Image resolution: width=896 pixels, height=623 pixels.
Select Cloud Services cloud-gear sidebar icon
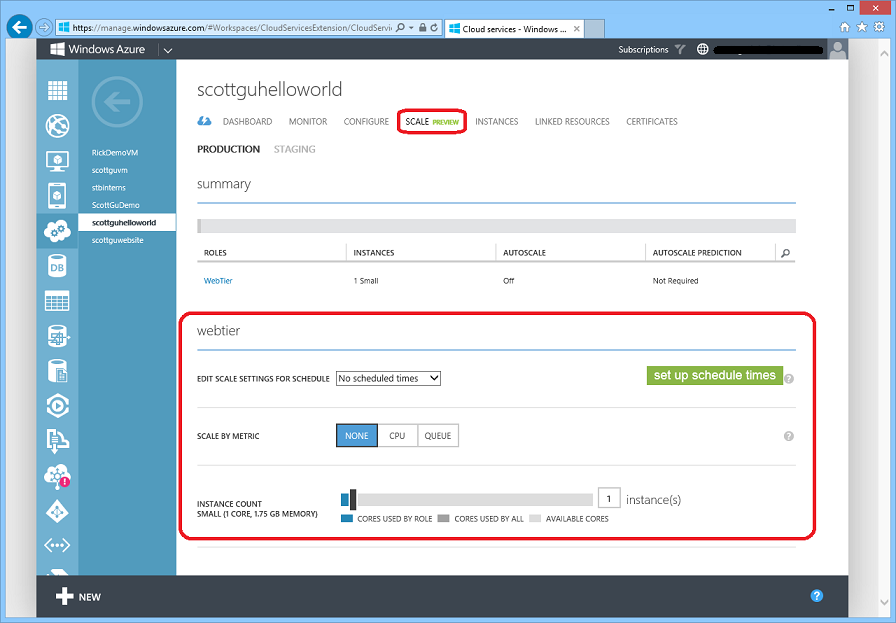pos(57,231)
